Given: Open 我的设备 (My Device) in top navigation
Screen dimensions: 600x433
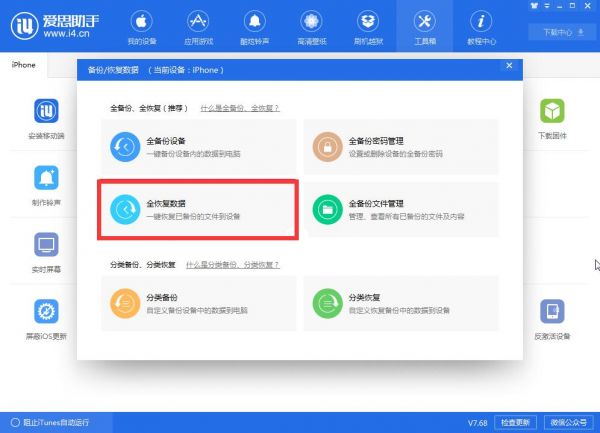Looking at the screenshot, I should (141, 27).
